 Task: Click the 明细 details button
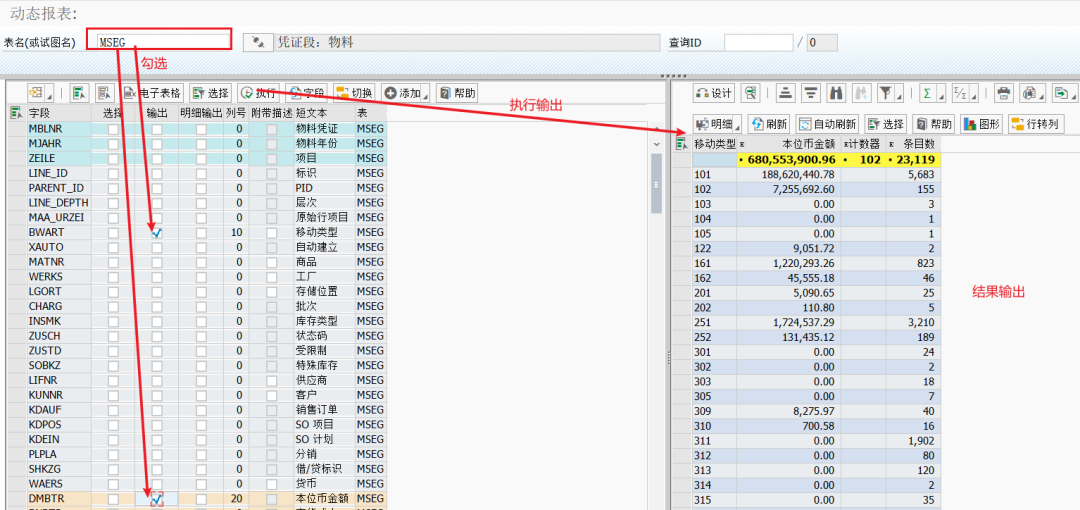[714, 124]
